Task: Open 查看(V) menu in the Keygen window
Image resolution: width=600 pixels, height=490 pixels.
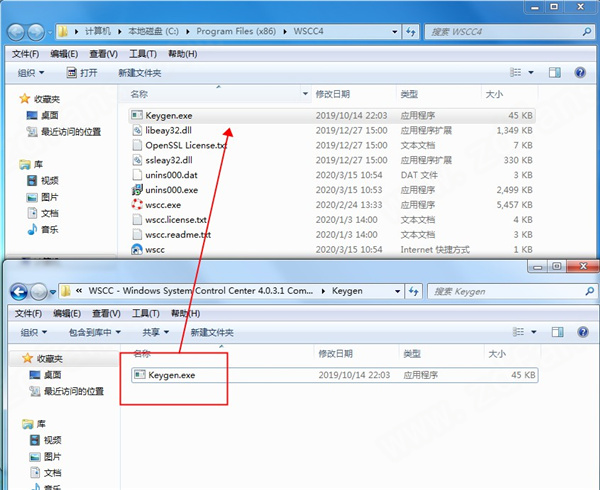Action: pyautogui.click(x=106, y=314)
